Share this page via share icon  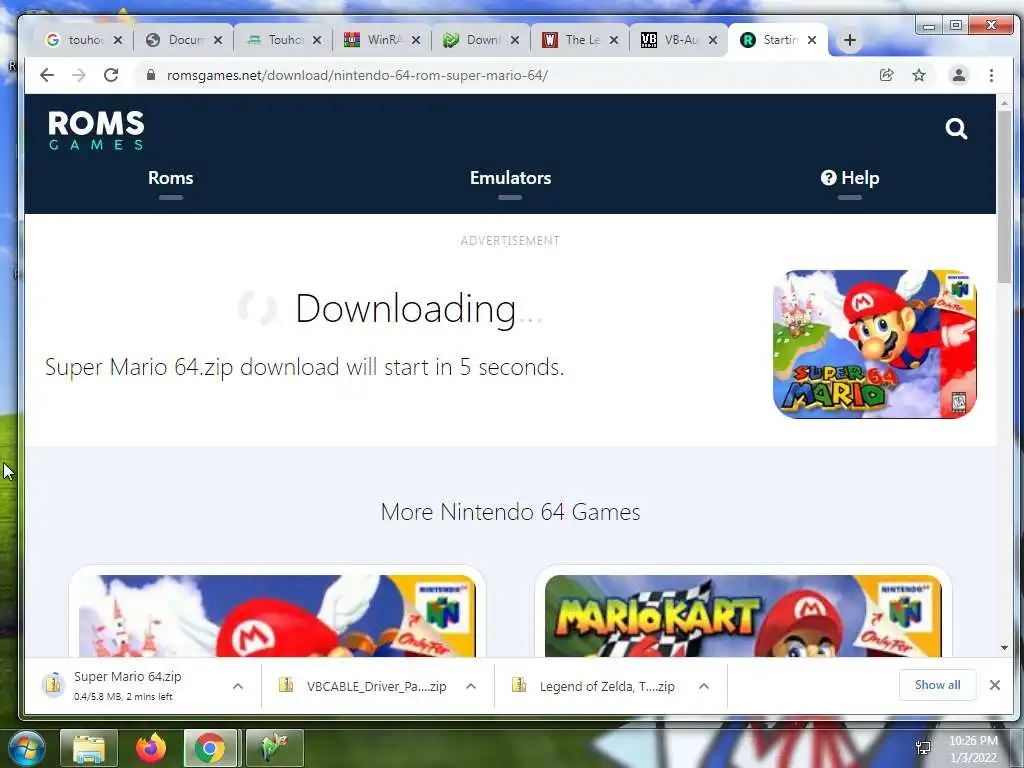pyautogui.click(x=886, y=75)
